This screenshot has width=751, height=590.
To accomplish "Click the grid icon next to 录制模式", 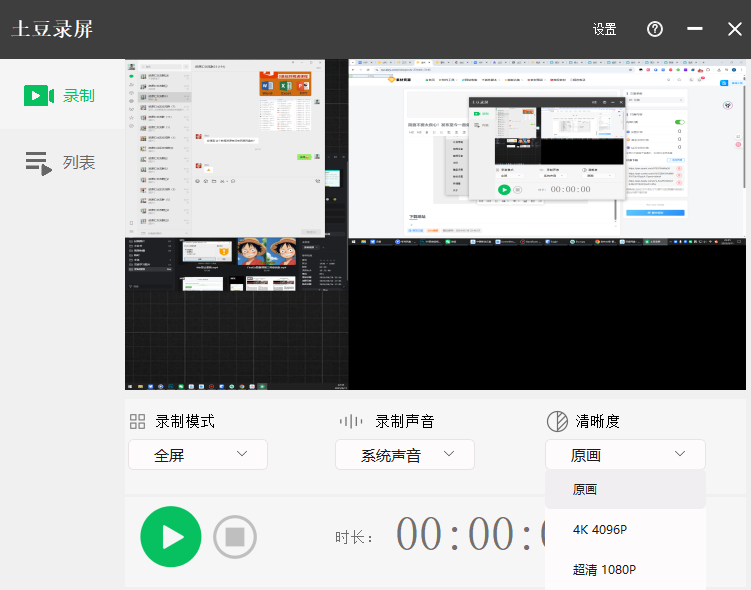I will pyautogui.click(x=138, y=421).
